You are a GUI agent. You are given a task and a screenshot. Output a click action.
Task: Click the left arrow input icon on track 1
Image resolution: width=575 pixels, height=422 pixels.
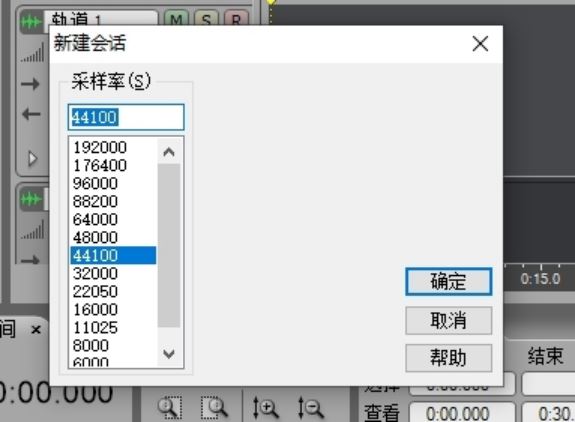(31, 114)
